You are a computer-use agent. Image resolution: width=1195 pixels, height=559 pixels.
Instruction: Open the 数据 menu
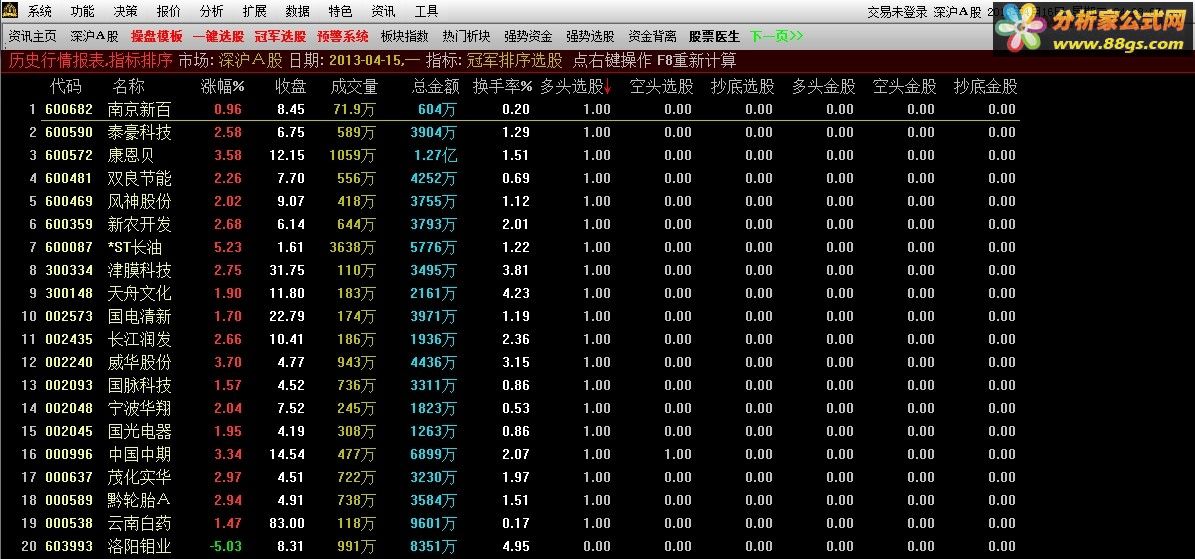pyautogui.click(x=297, y=11)
